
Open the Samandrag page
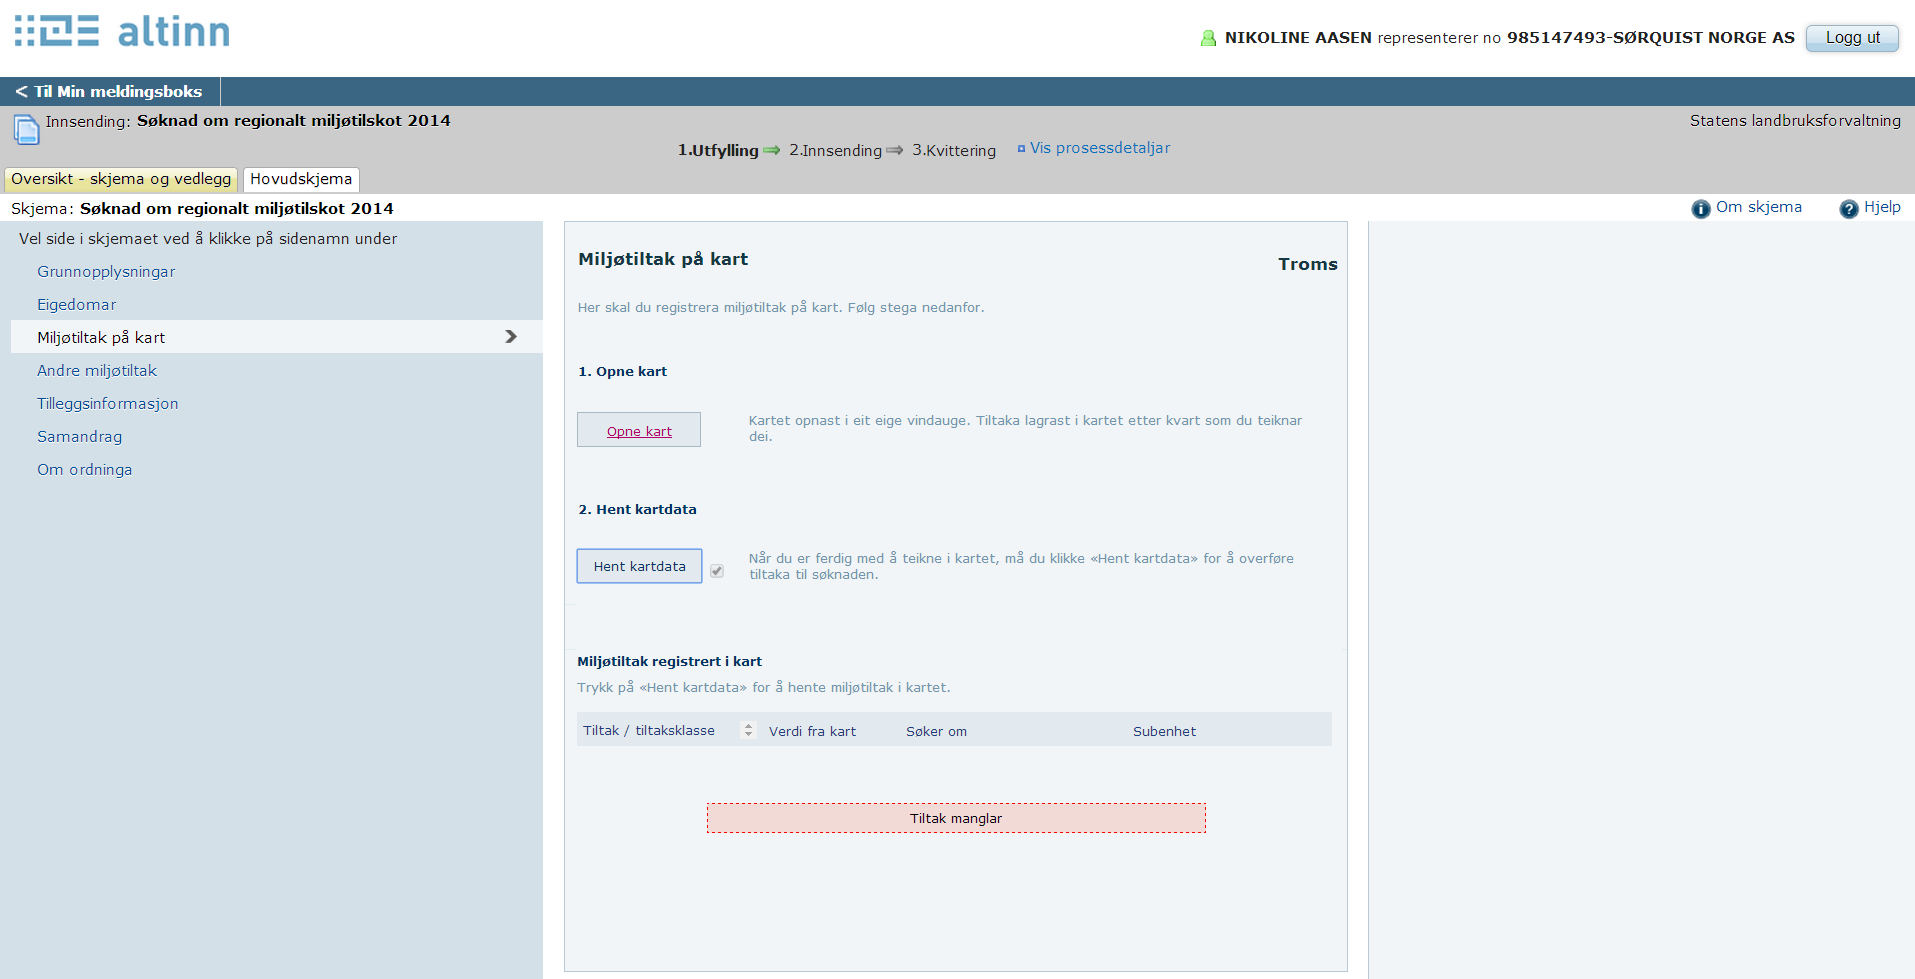(80, 436)
